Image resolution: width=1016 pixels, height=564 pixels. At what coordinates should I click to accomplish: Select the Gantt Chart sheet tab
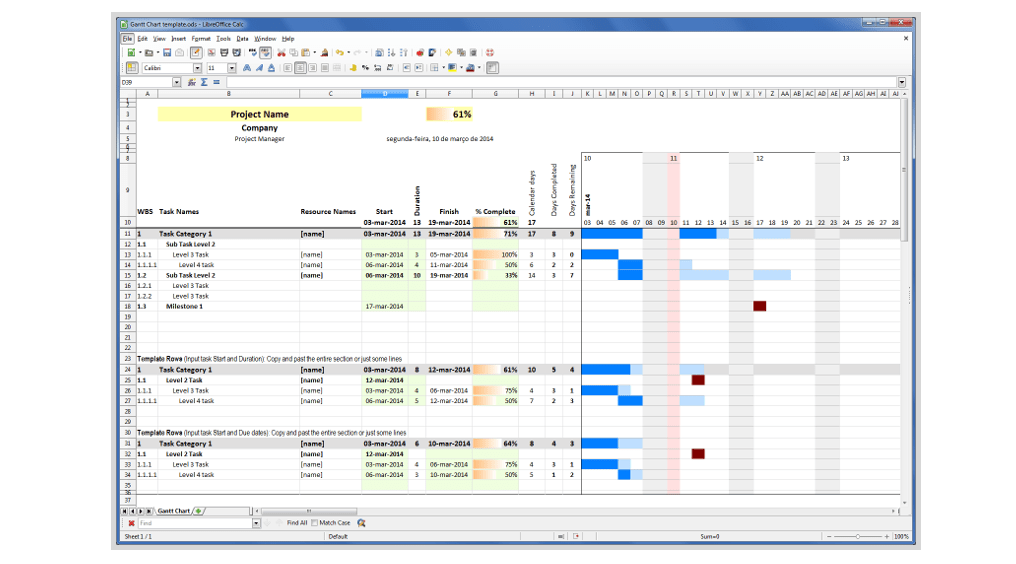(x=173, y=510)
